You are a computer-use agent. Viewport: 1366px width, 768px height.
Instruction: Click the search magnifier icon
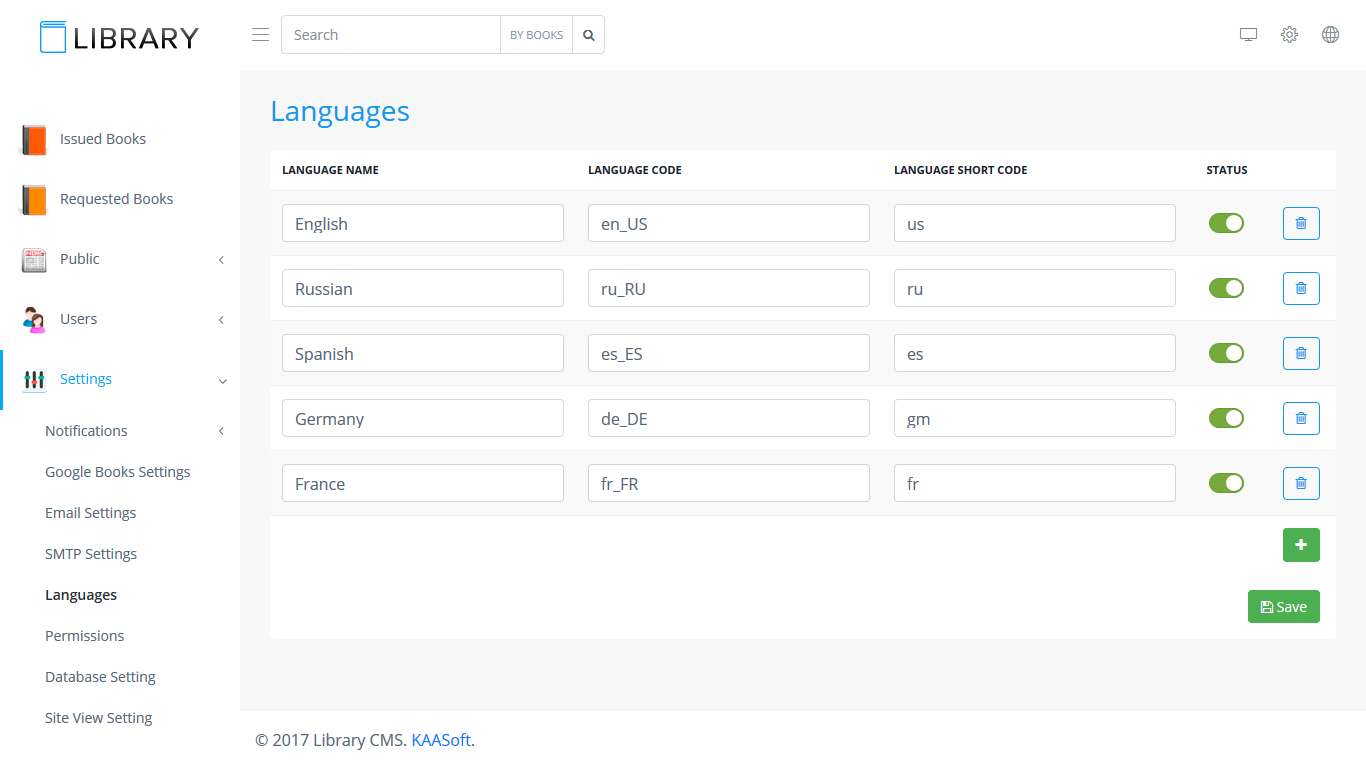coord(589,35)
